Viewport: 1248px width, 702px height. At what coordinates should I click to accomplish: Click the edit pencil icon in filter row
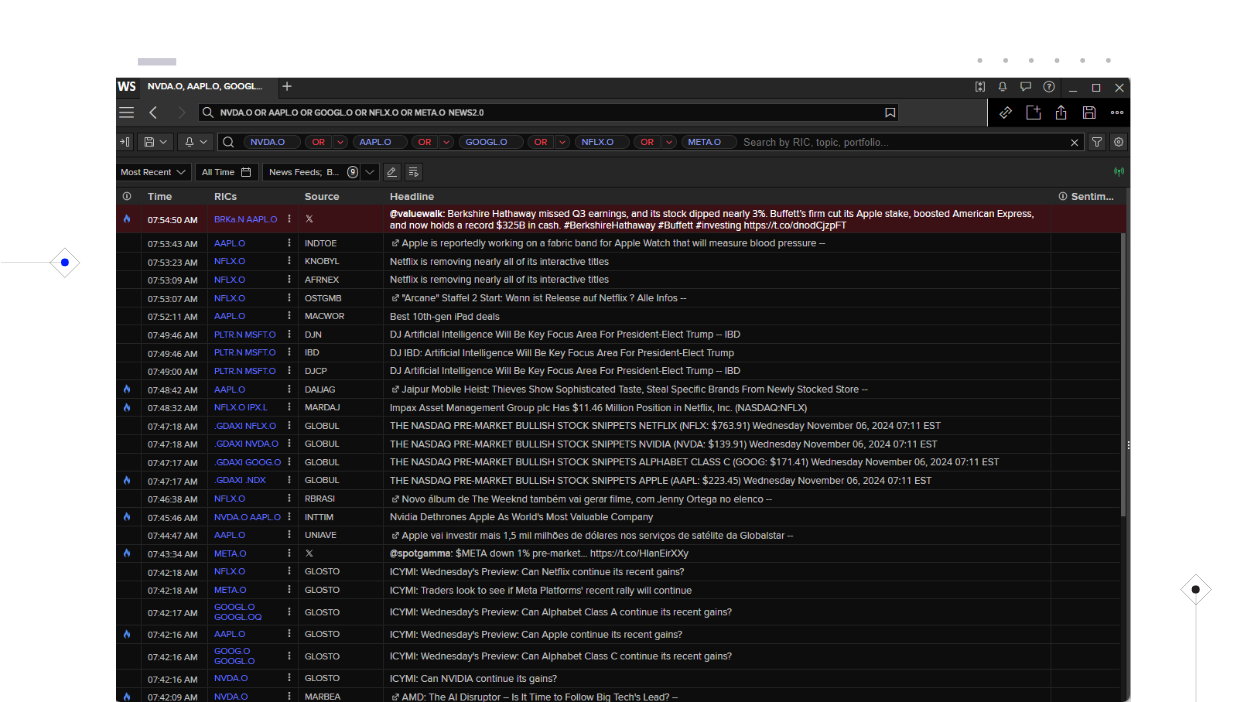click(392, 172)
